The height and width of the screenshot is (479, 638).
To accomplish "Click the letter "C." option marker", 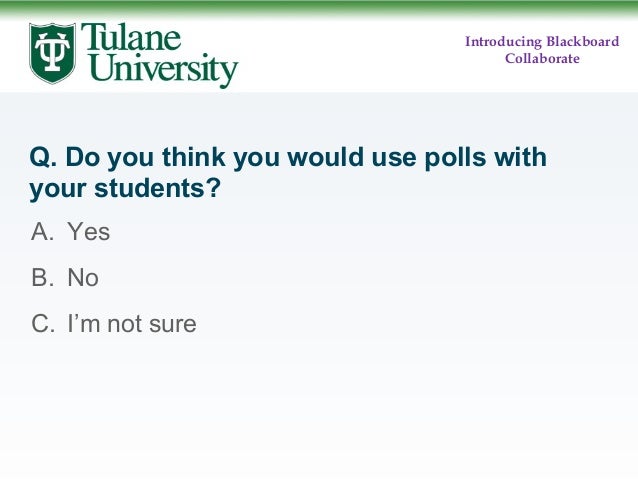I will tap(43, 324).
